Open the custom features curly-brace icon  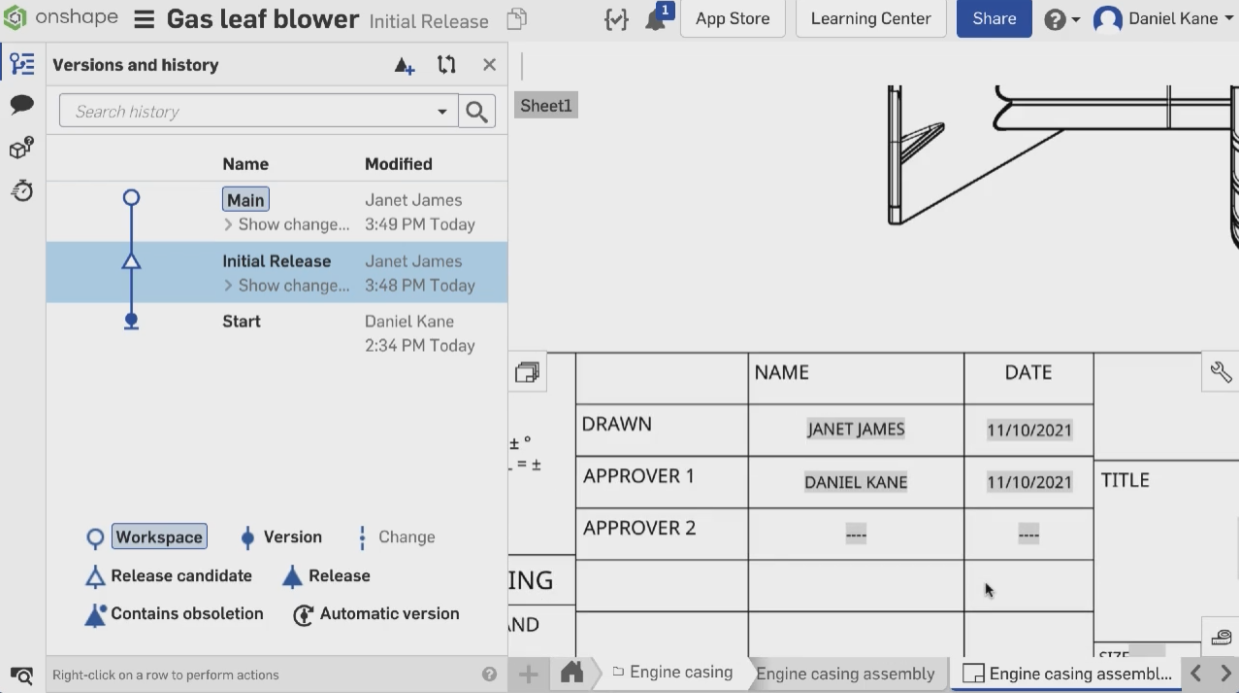[x=616, y=19]
